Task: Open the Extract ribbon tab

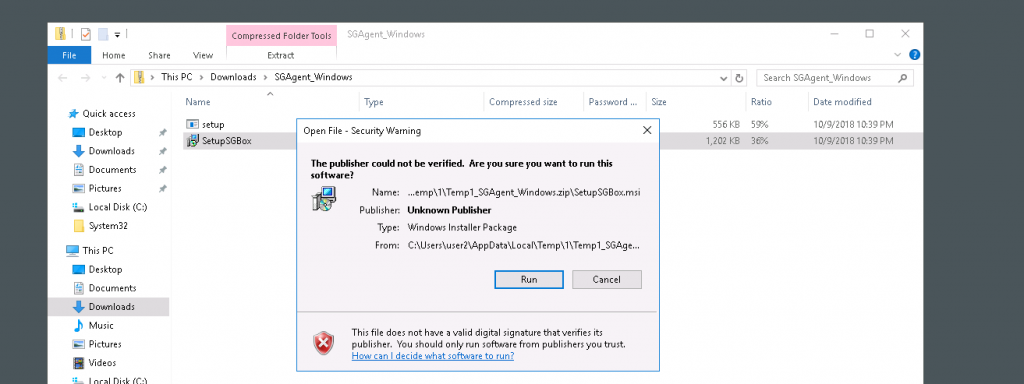Action: point(281,56)
